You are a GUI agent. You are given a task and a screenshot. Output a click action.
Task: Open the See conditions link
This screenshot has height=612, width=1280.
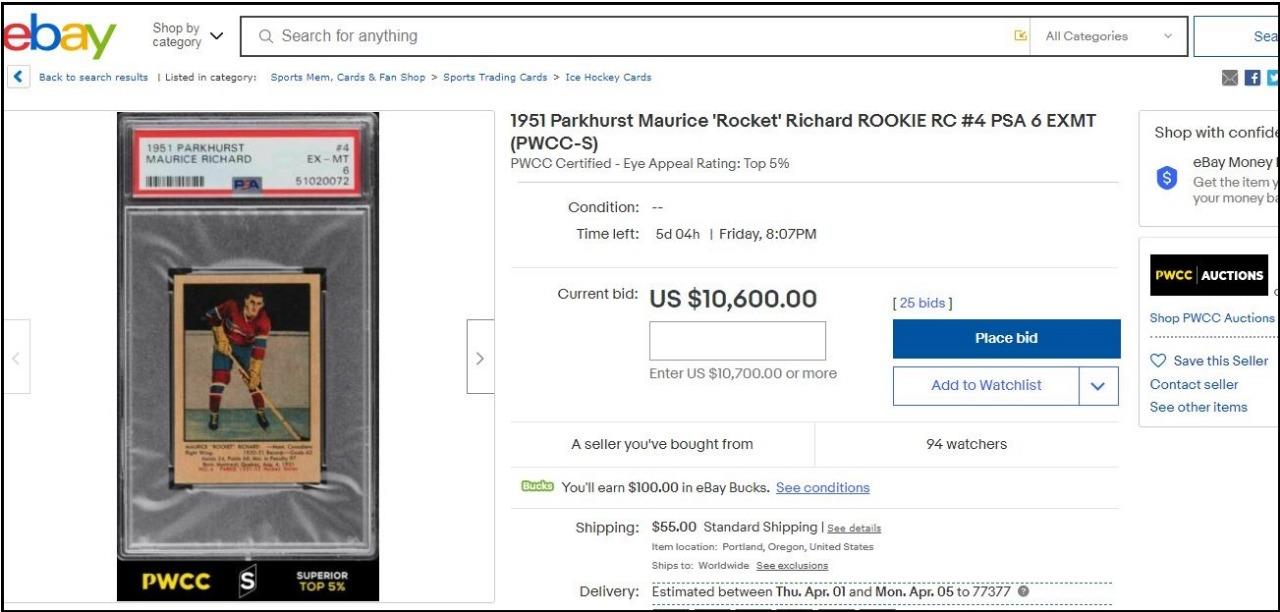[x=822, y=488]
